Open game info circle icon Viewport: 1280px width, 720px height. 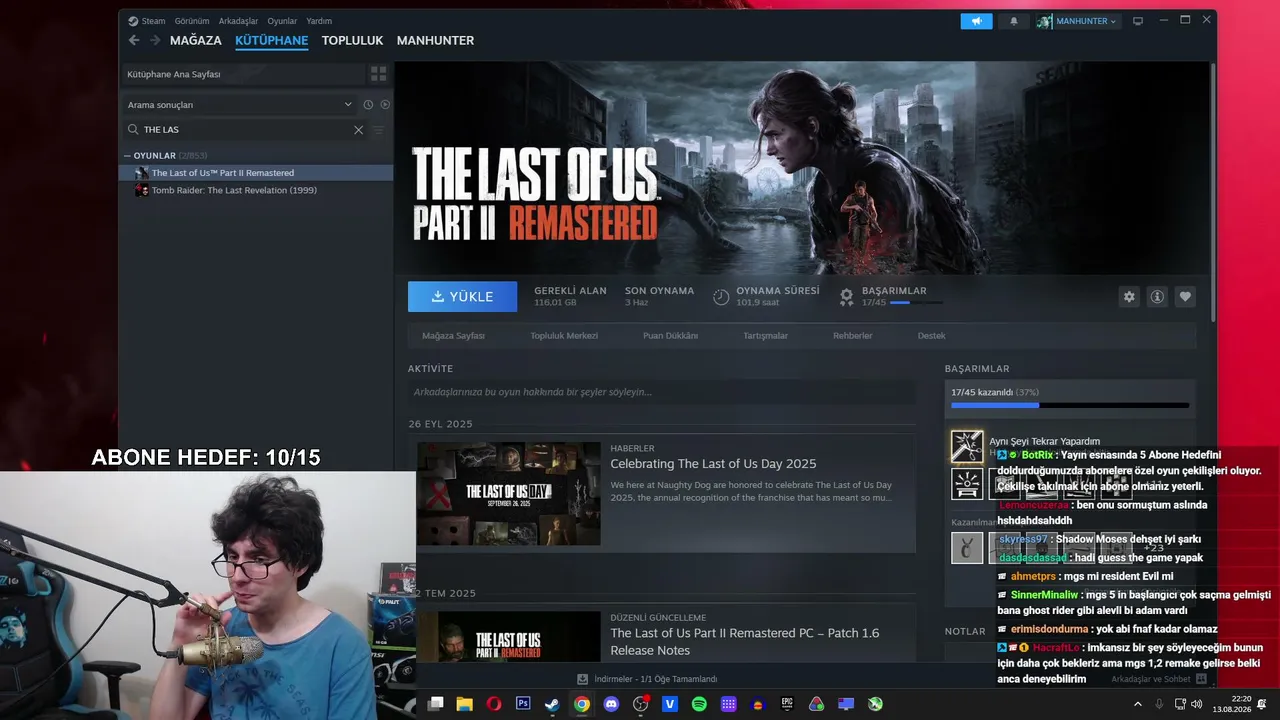tap(1157, 297)
